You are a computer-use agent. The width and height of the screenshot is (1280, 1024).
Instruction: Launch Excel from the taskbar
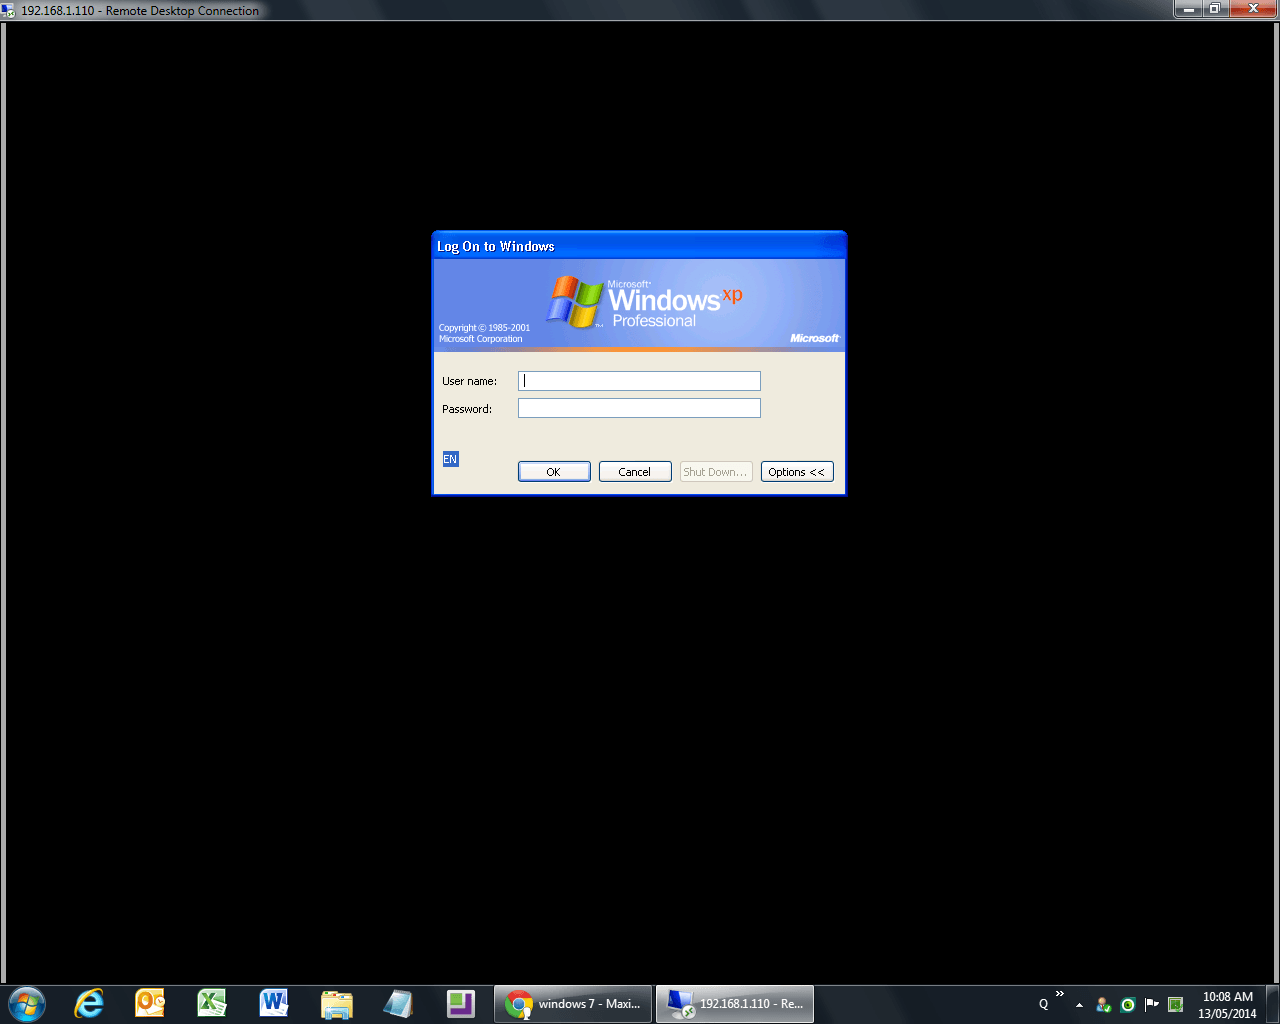click(x=212, y=1004)
